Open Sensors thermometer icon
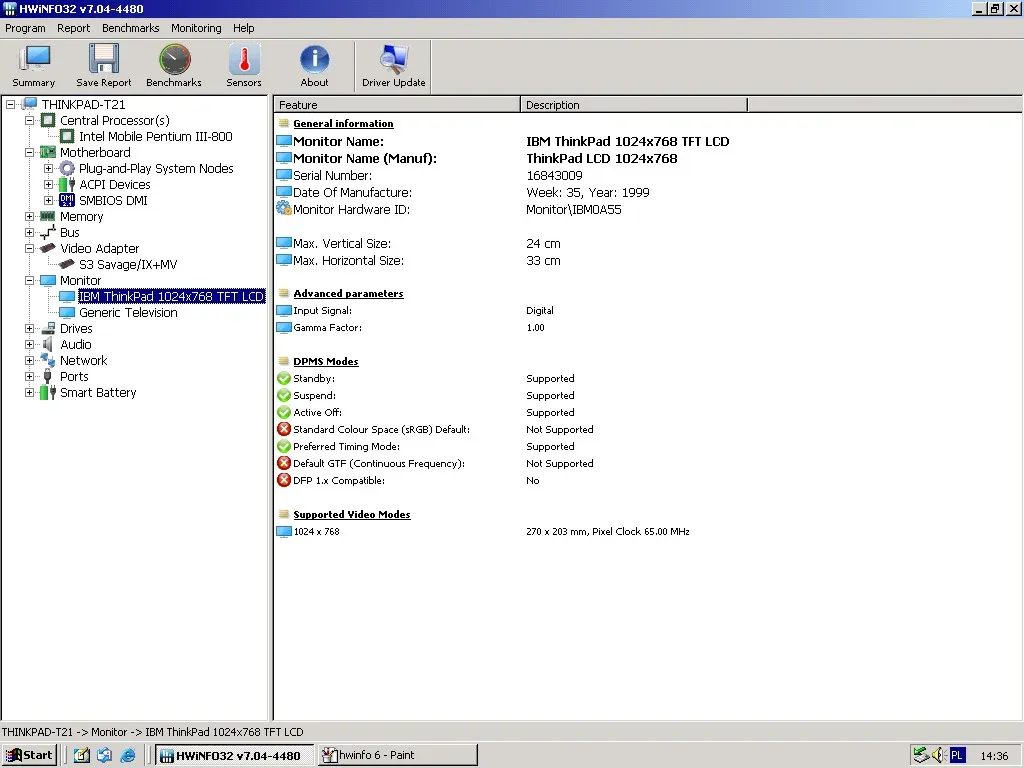Viewport: 1024px width, 768px height. (x=244, y=59)
